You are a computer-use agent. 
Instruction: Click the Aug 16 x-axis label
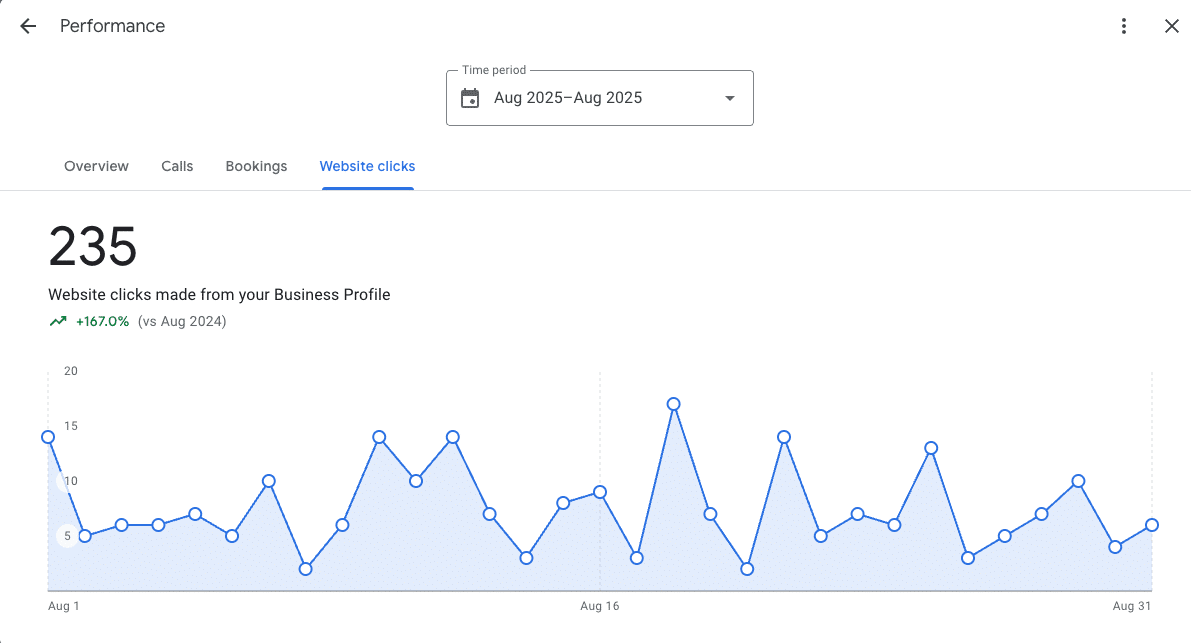point(600,606)
